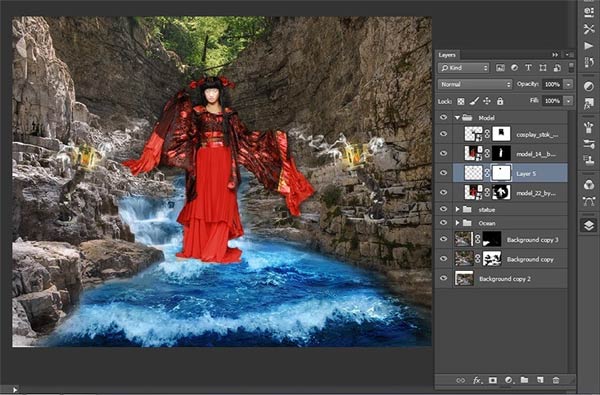Viewport: 600px width, 395px height.
Task: Open the Fill percentage dropdown arrow
Action: 569,101
